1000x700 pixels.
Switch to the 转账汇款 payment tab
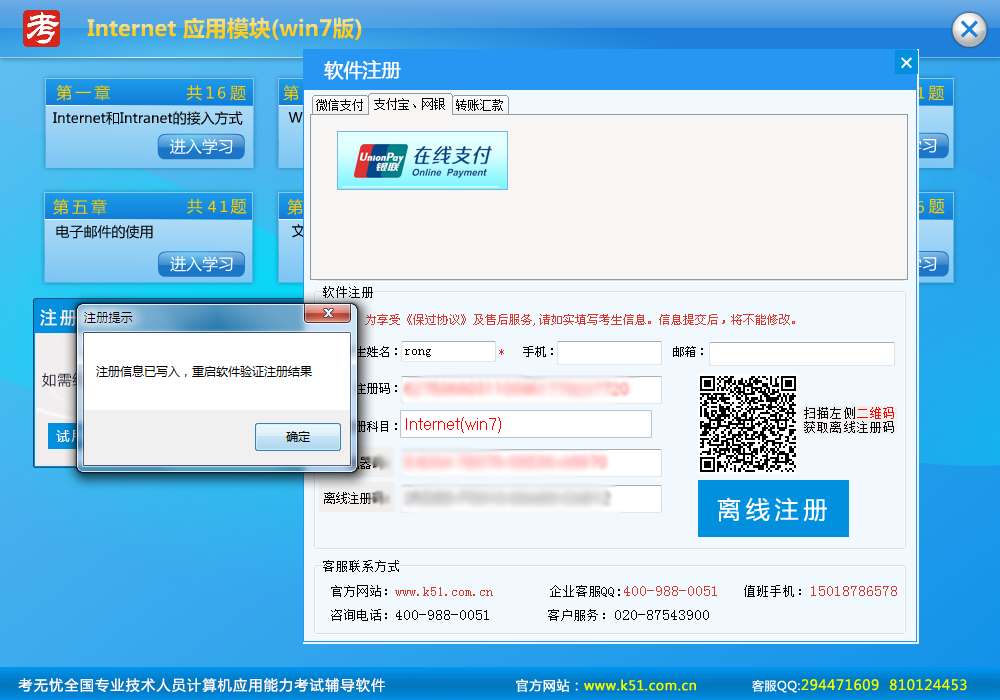pos(481,104)
